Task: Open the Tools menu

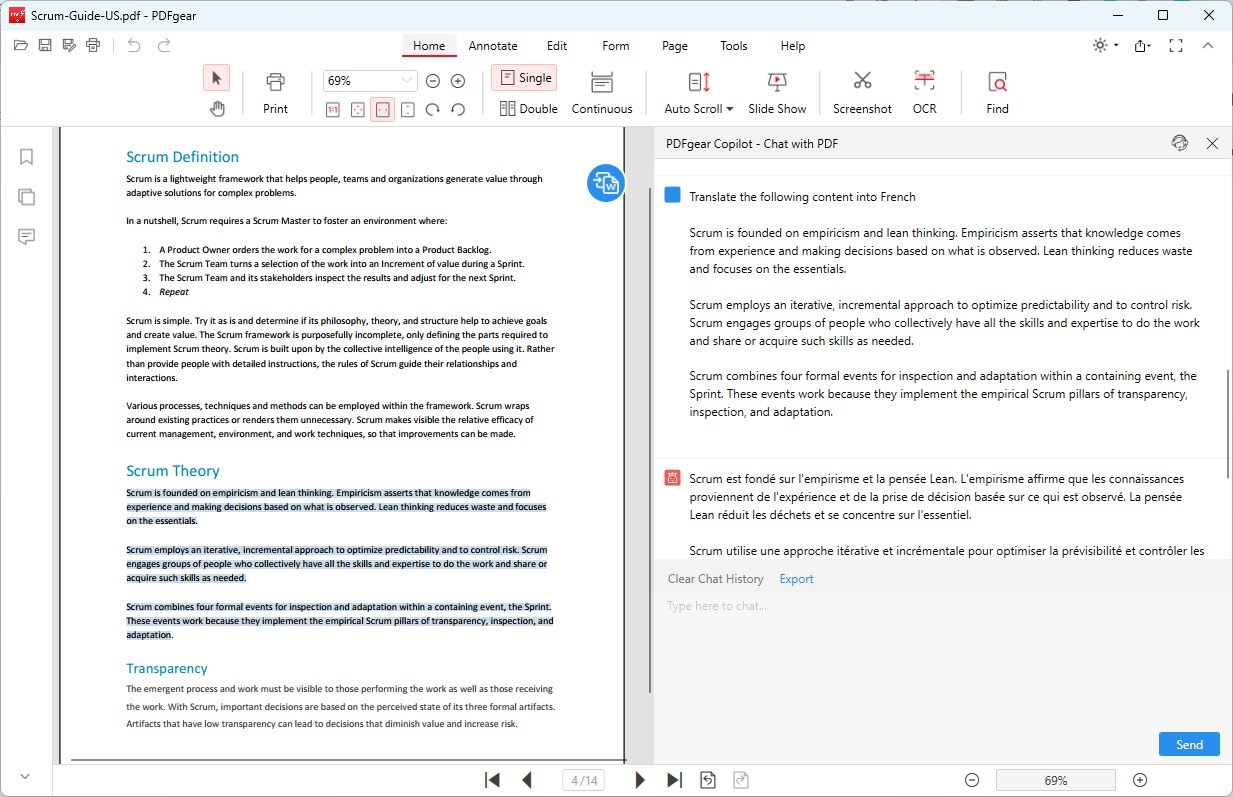Action: (733, 45)
